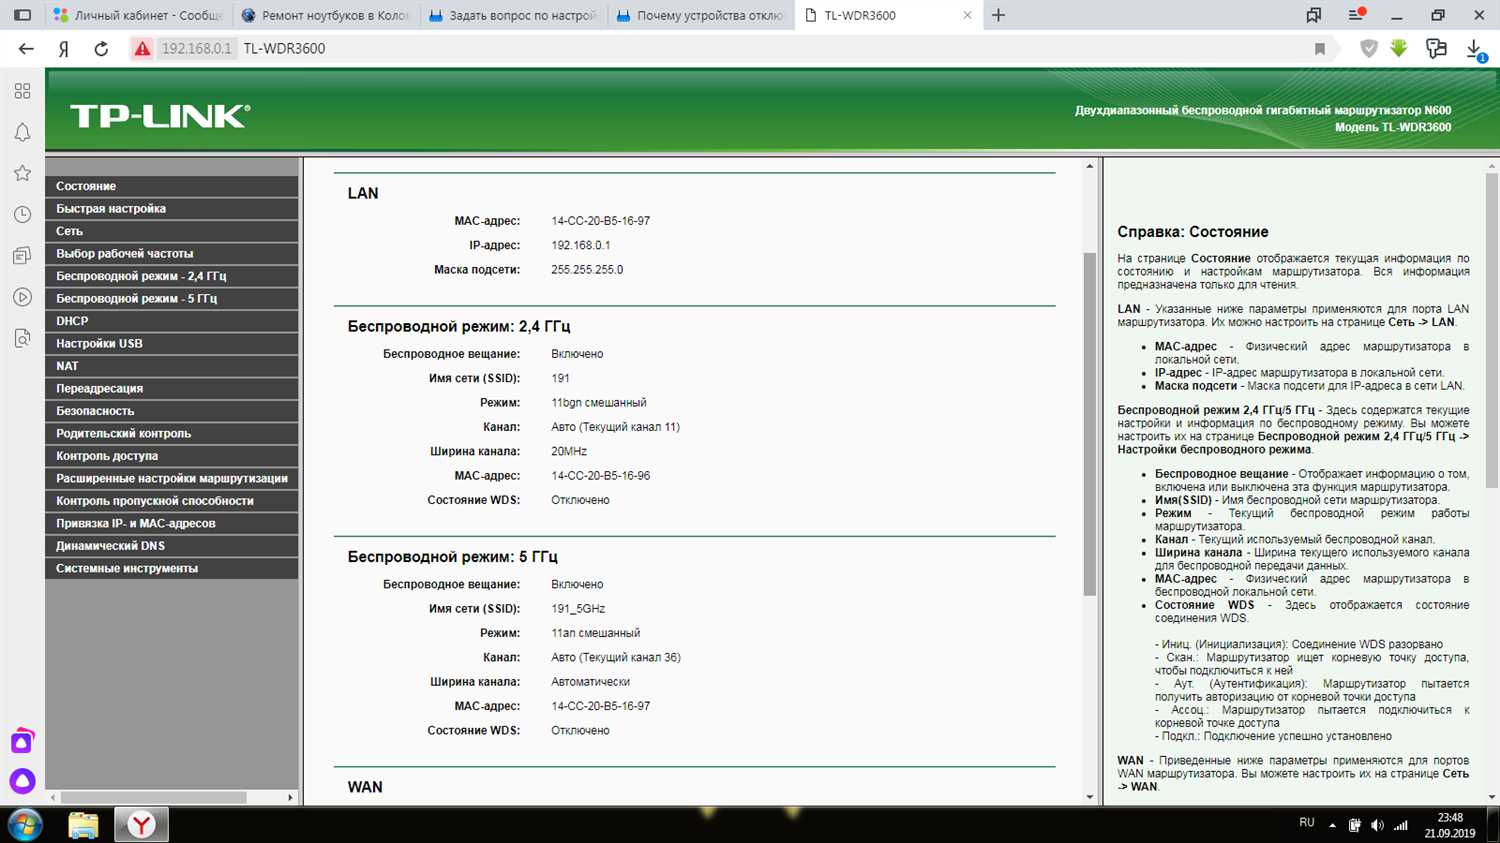This screenshot has height=843, width=1500.
Task: Open Yandex home via the Я icon
Action: pos(63,48)
